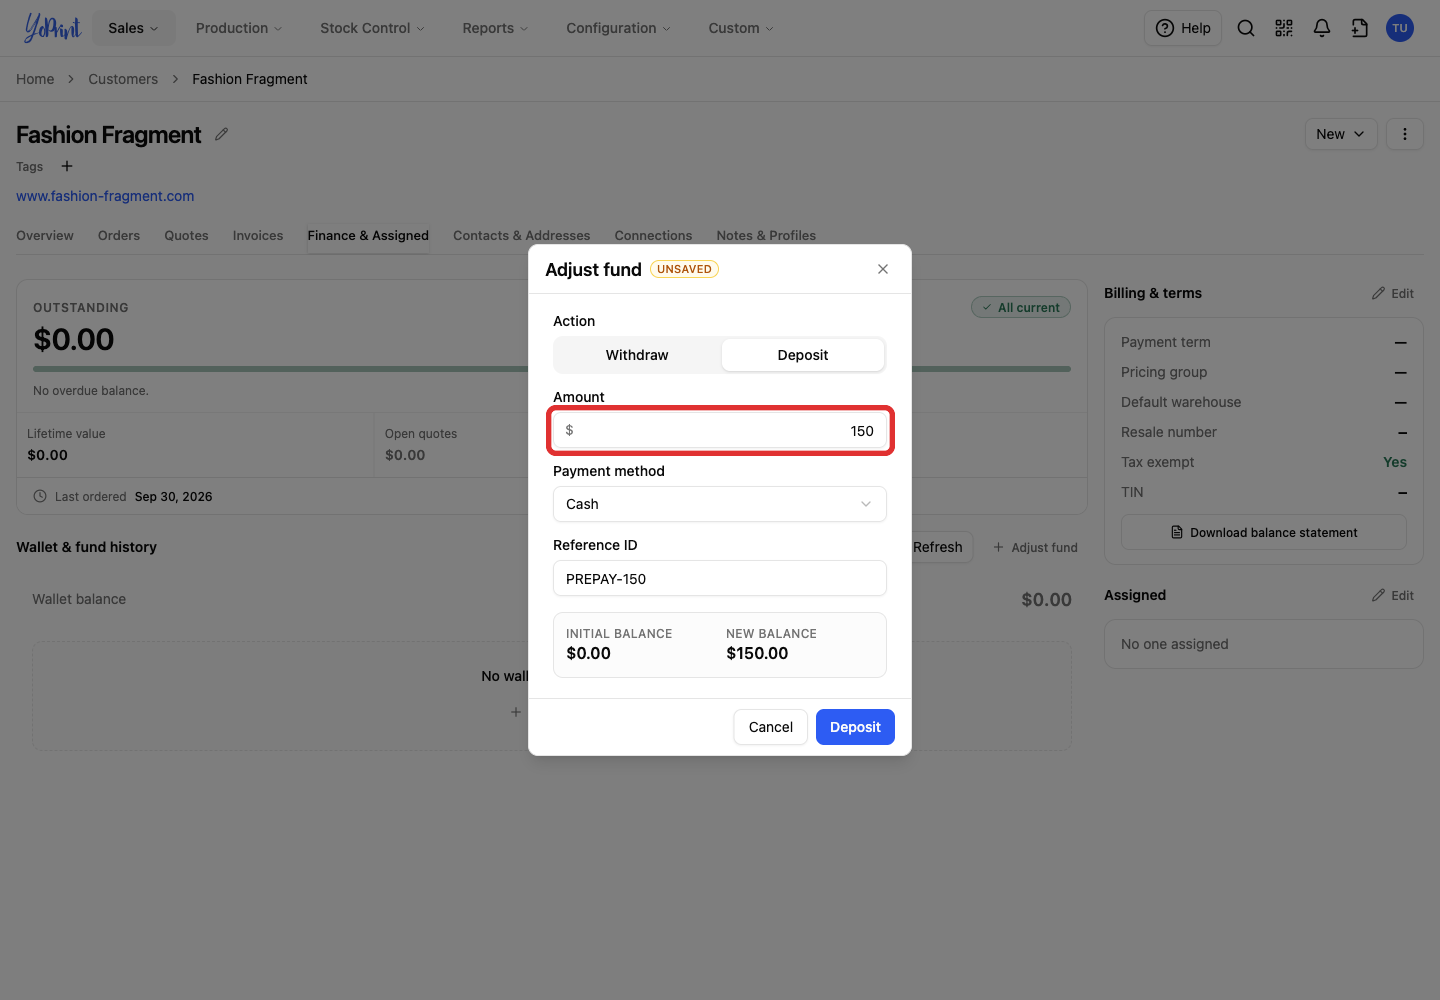Select the Finance & Assigned tab
This screenshot has width=1440, height=1000.
point(368,236)
